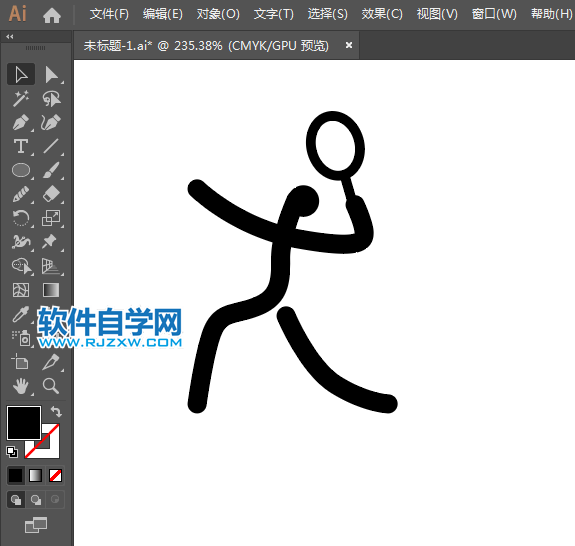Image resolution: width=575 pixels, height=546 pixels.
Task: Change the screen mode
Action: coord(36,525)
